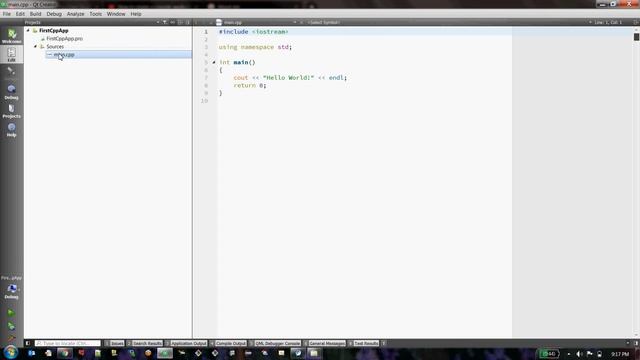
Task: Click the #include <iostream> code line
Action: coord(253,32)
